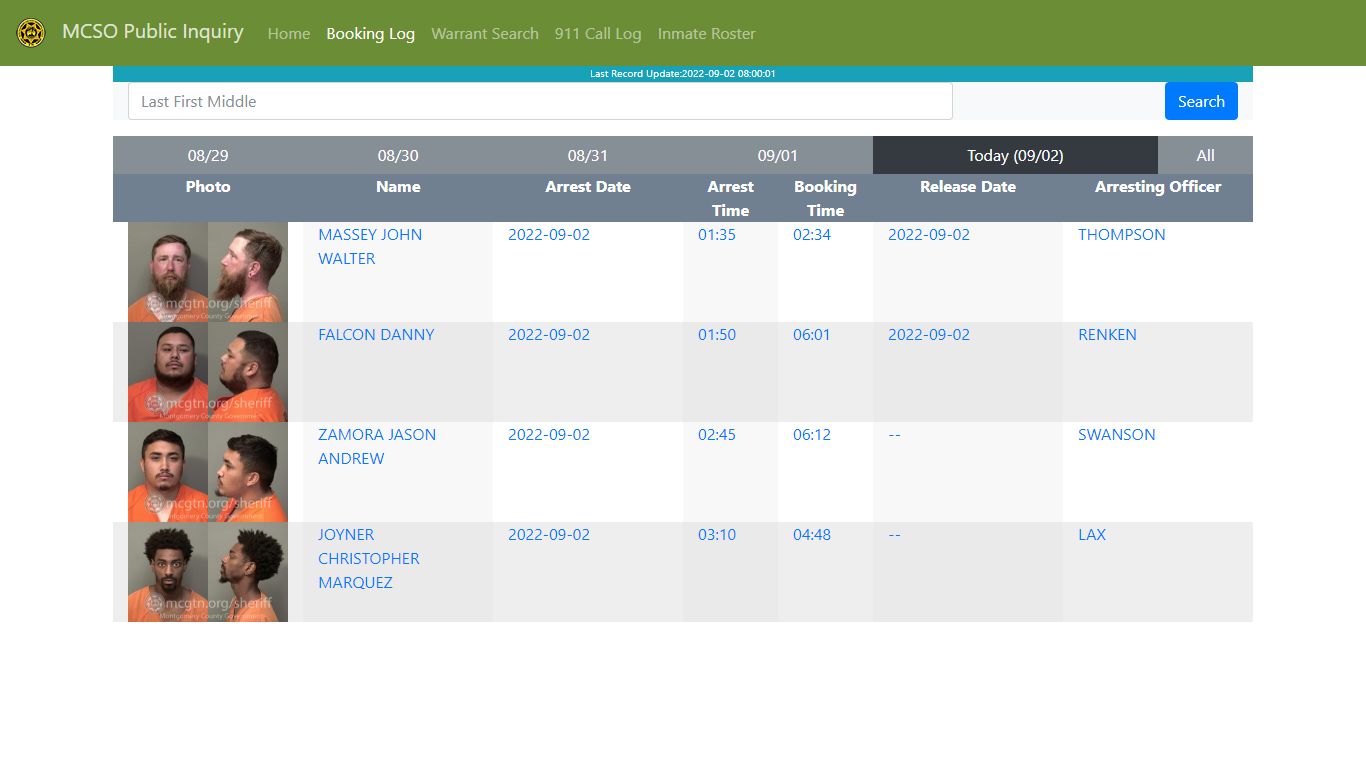Click the Arrest Date column header
This screenshot has width=1366, height=768.
point(588,186)
